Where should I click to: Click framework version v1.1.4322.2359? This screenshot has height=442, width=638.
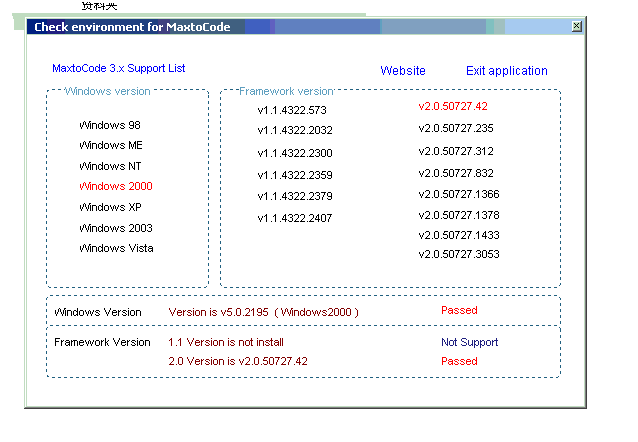pyautogui.click(x=295, y=175)
